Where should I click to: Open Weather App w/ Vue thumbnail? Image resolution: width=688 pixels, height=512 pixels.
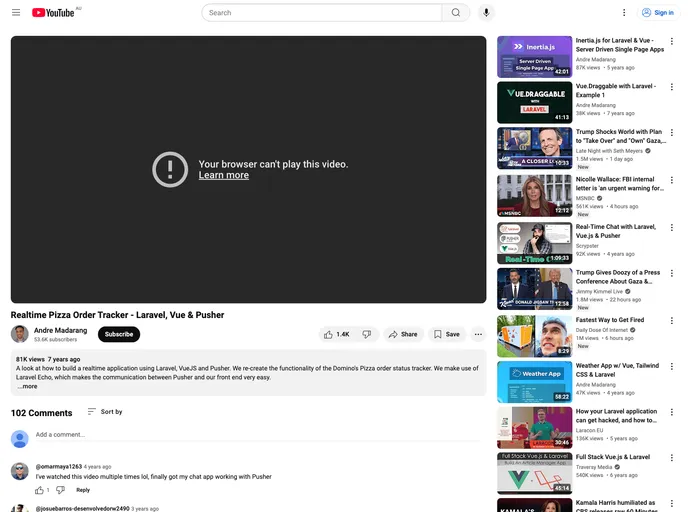(534, 381)
